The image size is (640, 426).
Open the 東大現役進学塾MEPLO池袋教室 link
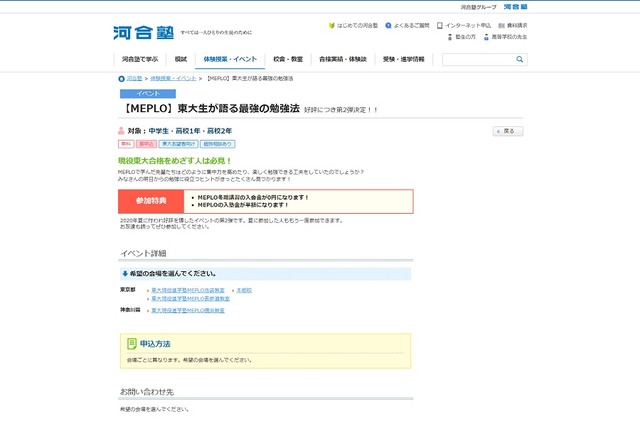[188, 291]
